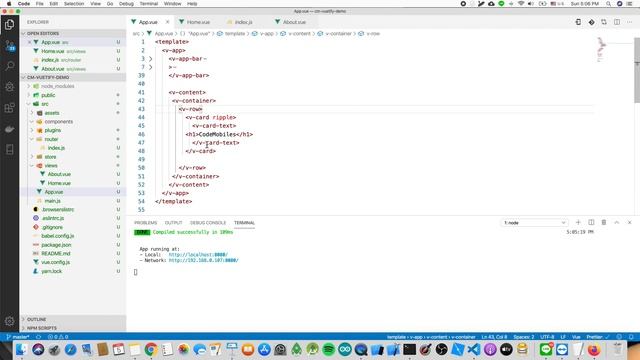
Task: Expand the node_modules folder
Action: coord(58,86)
